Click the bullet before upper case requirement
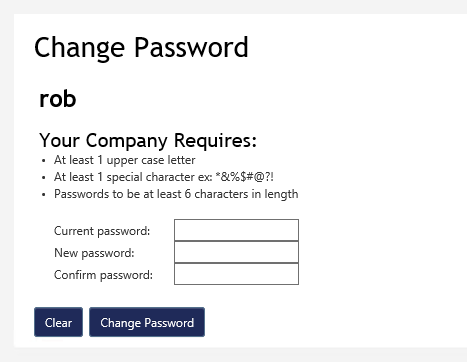Image resolution: width=467 pixels, height=362 pixels. click(x=44, y=161)
